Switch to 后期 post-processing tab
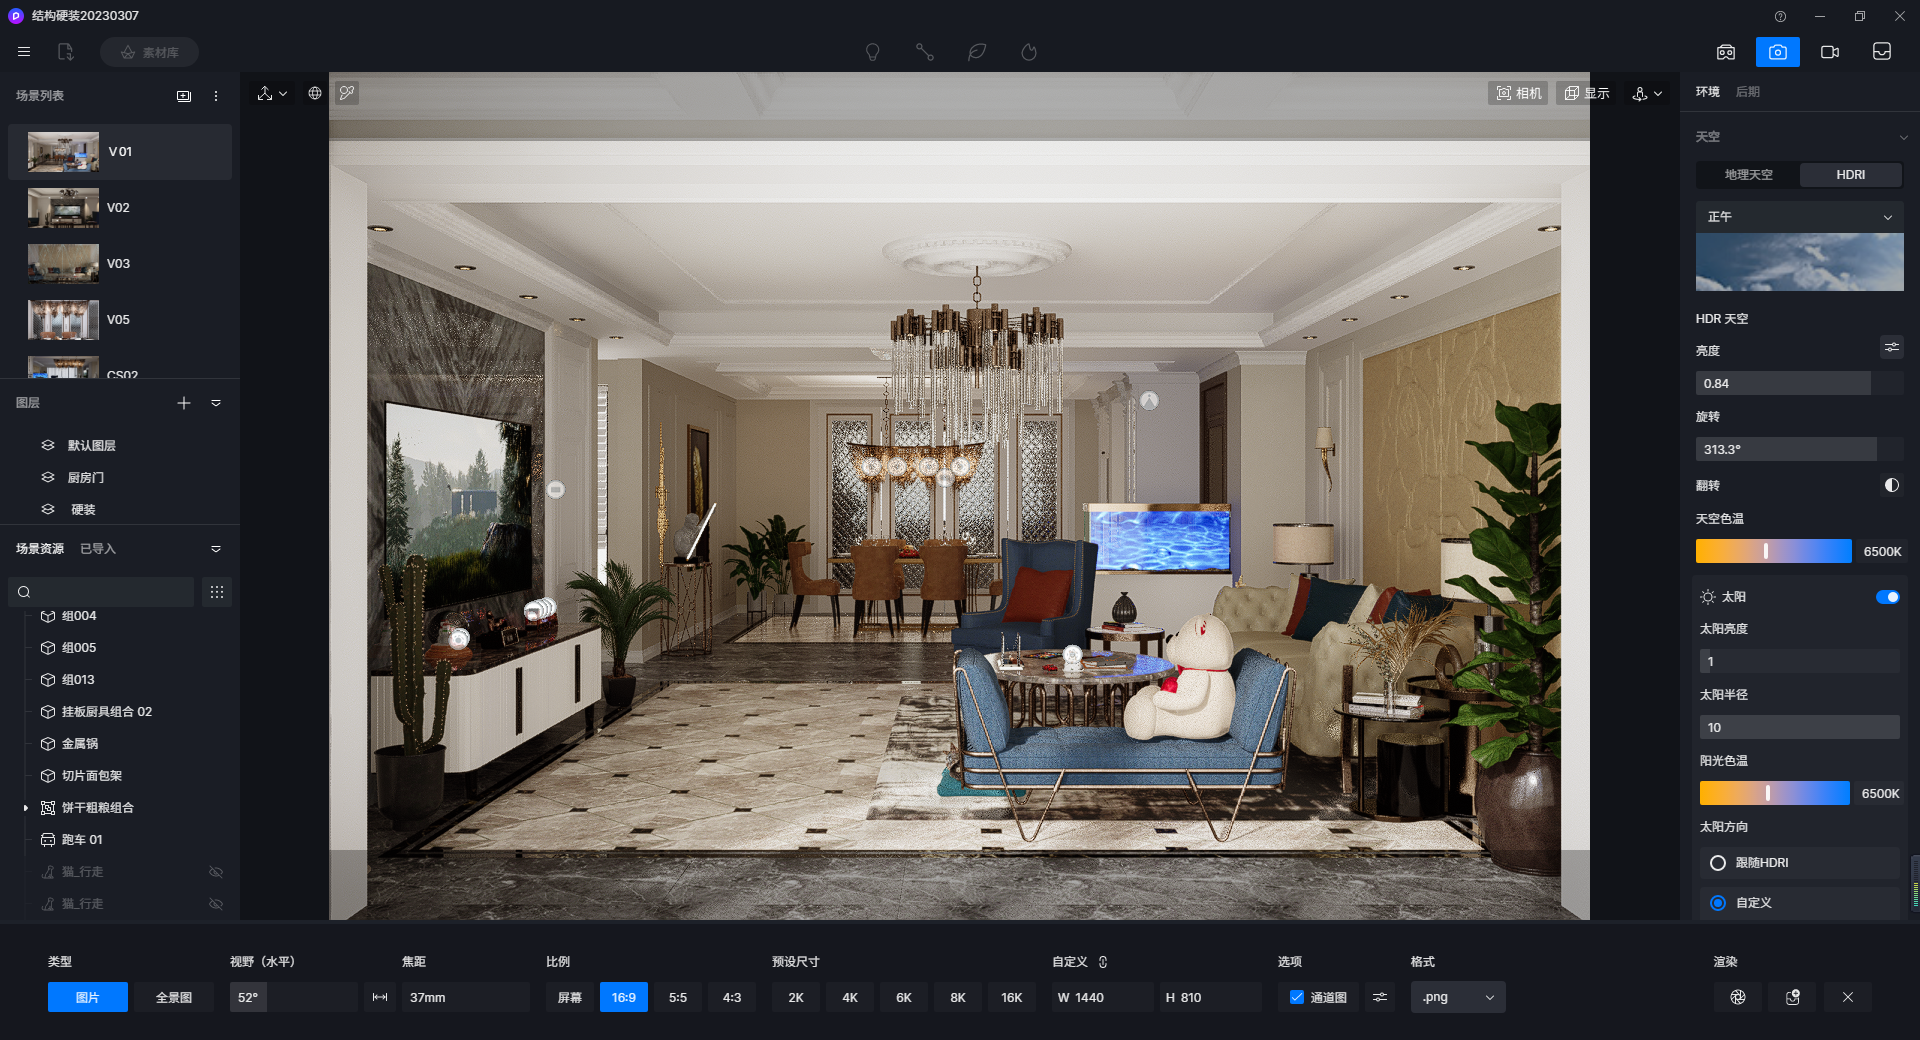The image size is (1920, 1040). [1748, 92]
